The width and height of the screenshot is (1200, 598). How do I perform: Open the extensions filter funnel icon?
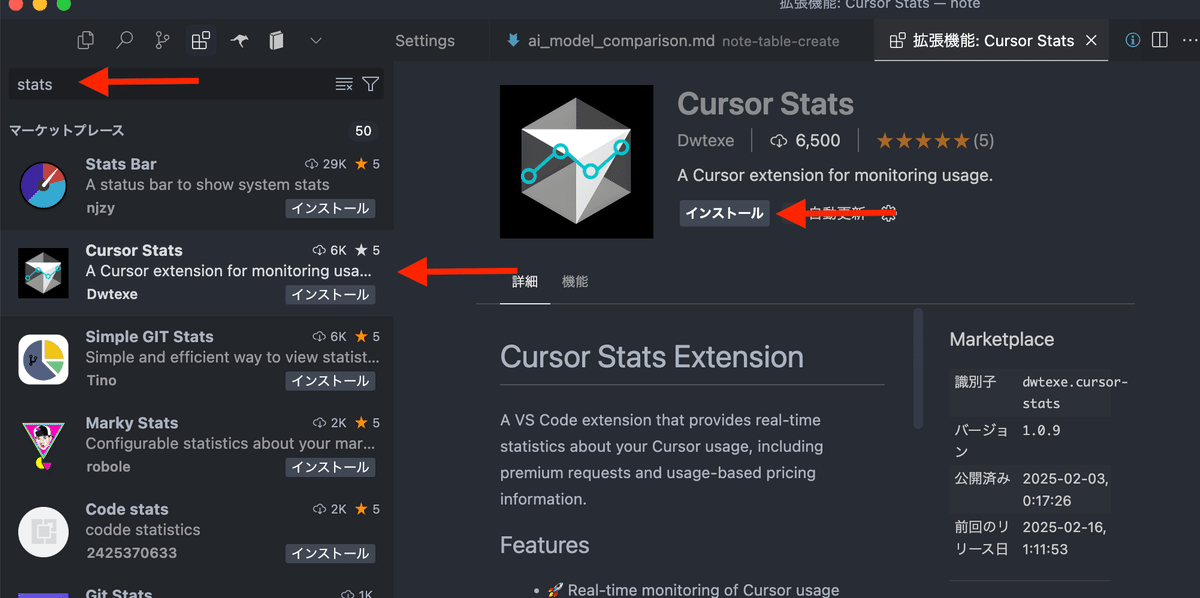(370, 84)
